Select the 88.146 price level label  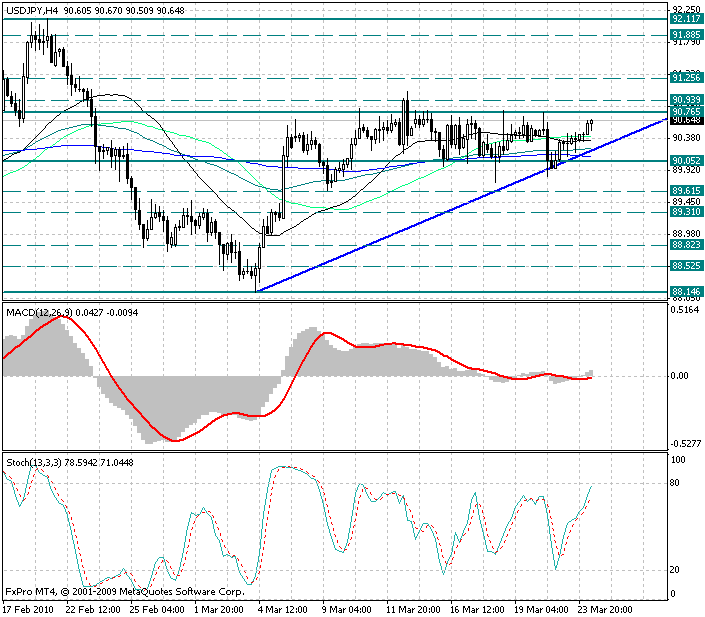686,291
